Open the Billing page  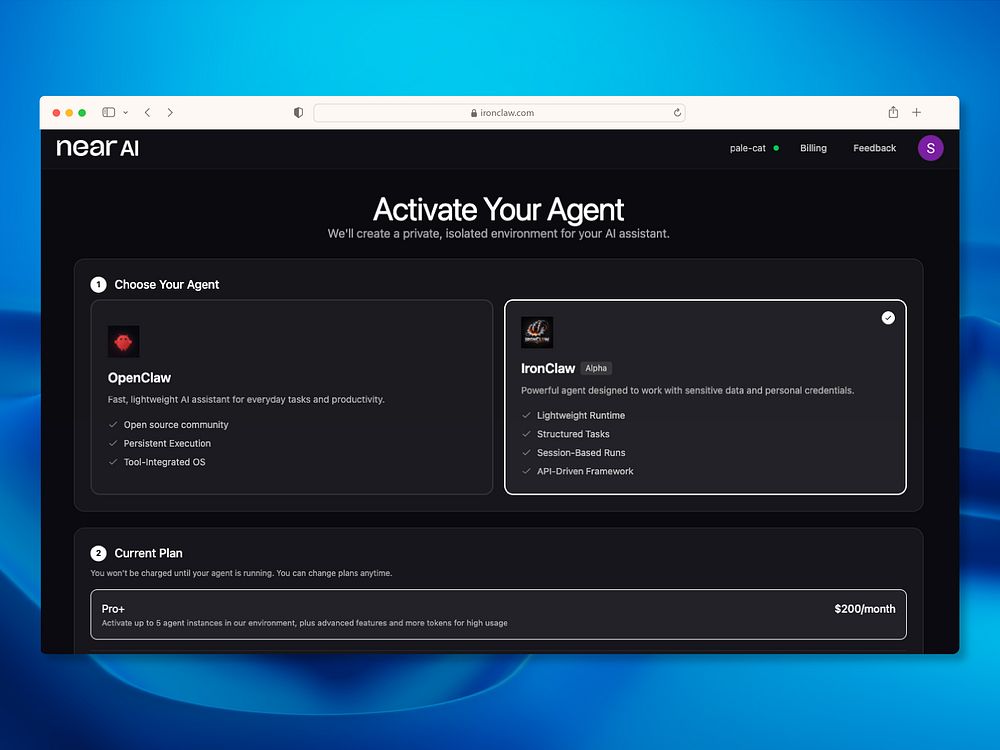(813, 148)
